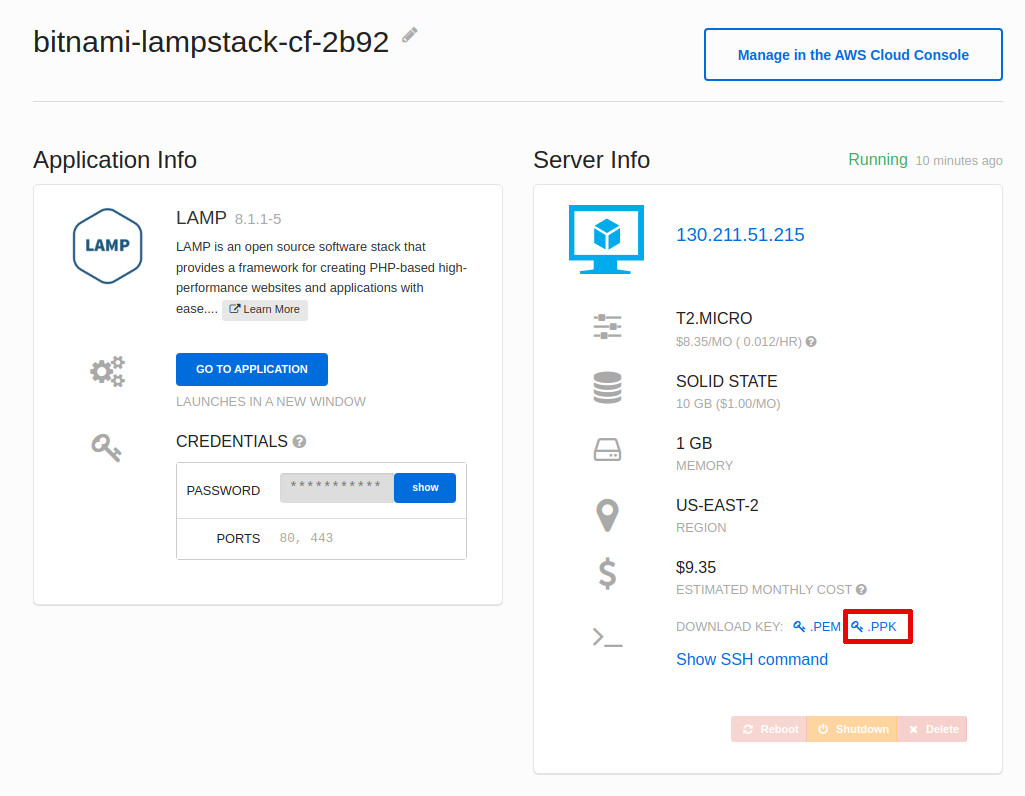Click the ports value 80, 443
This screenshot has width=1025, height=796.
[x=306, y=538]
